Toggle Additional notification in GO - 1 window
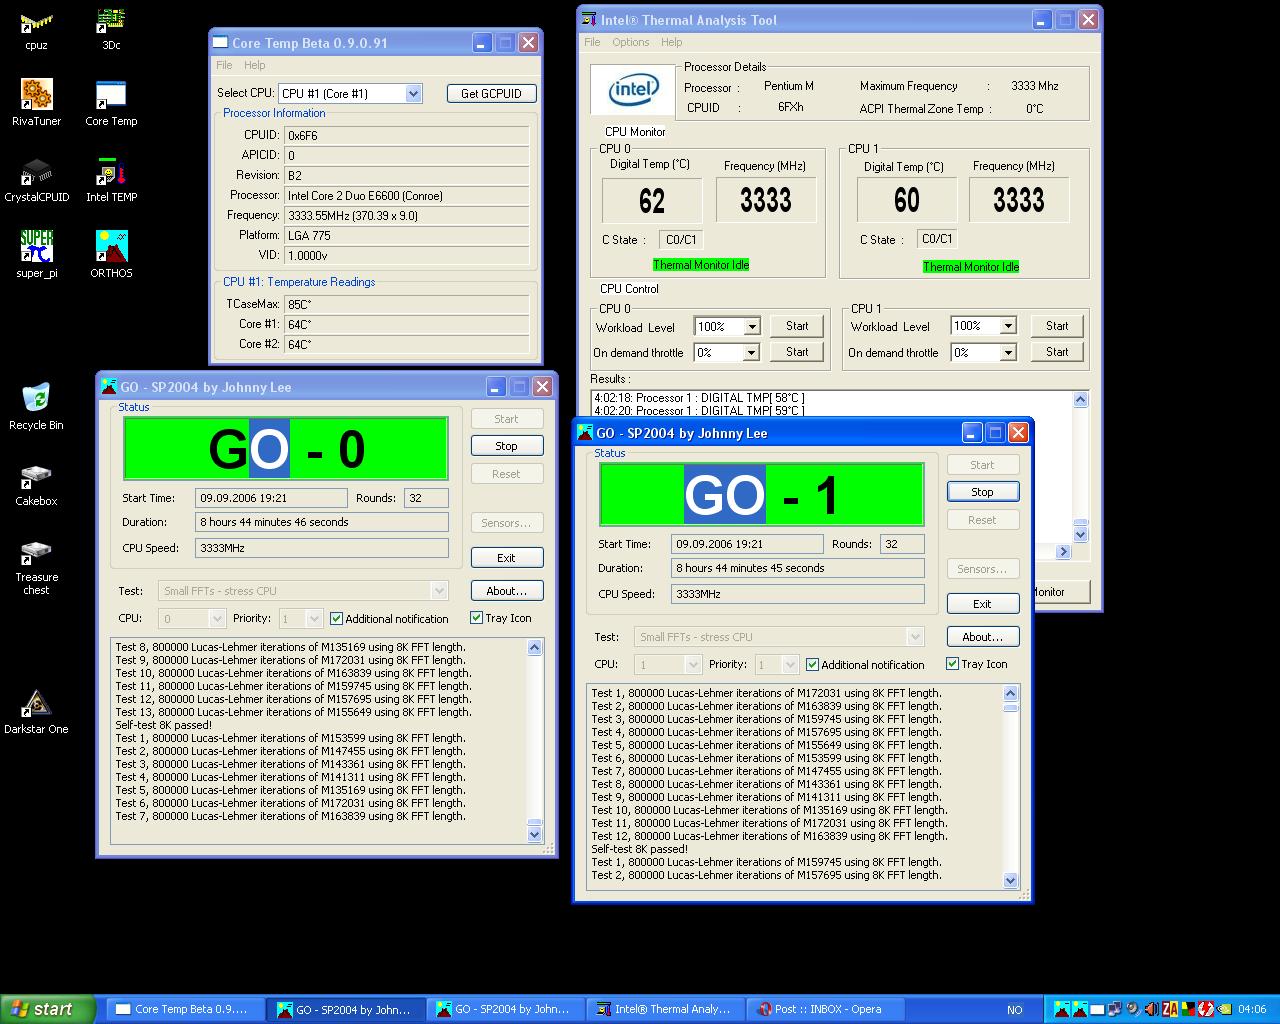The height and width of the screenshot is (1024, 1280). pos(864,664)
